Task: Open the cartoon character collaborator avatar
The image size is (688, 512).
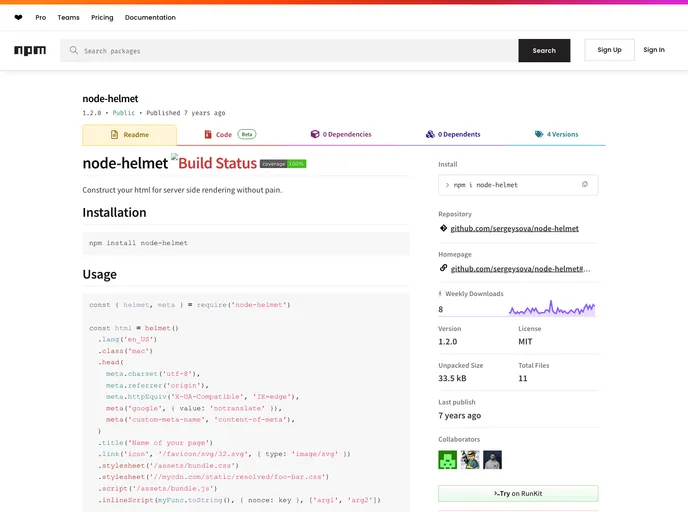Action: point(470,460)
